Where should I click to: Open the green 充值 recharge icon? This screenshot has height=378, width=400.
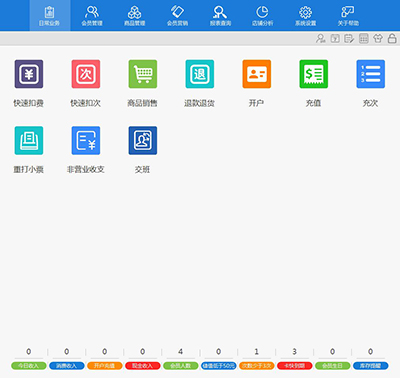(x=314, y=74)
